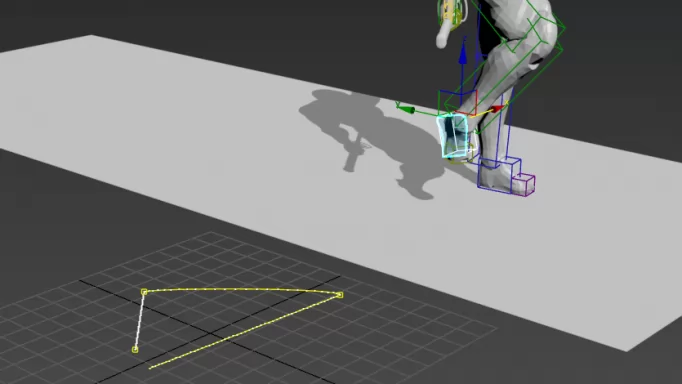This screenshot has height=384, width=682.
Task: Click the top-left yellow spline vertex
Action: tap(144, 292)
